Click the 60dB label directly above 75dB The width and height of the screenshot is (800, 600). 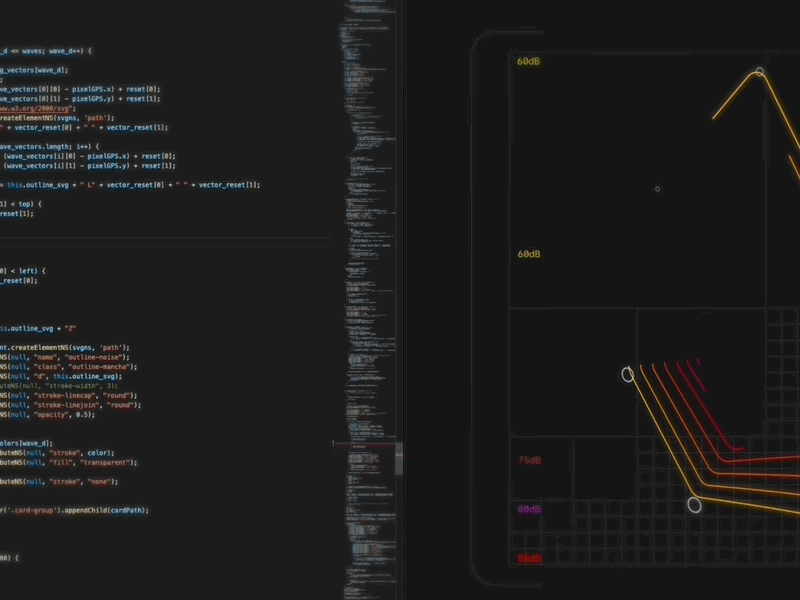(x=529, y=254)
